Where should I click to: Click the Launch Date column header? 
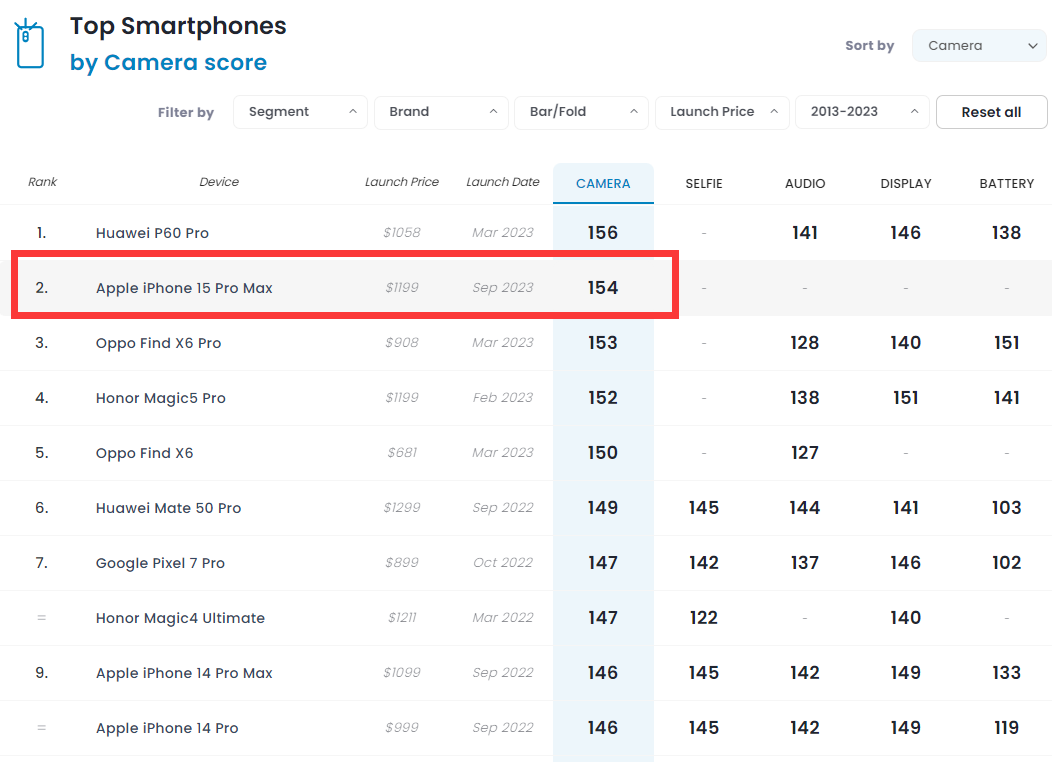[x=502, y=182]
